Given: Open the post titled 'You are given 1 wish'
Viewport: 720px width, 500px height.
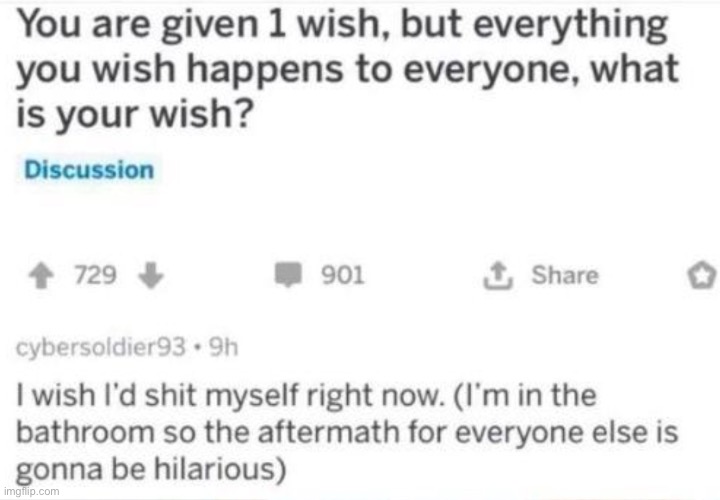Looking at the screenshot, I should [348, 69].
